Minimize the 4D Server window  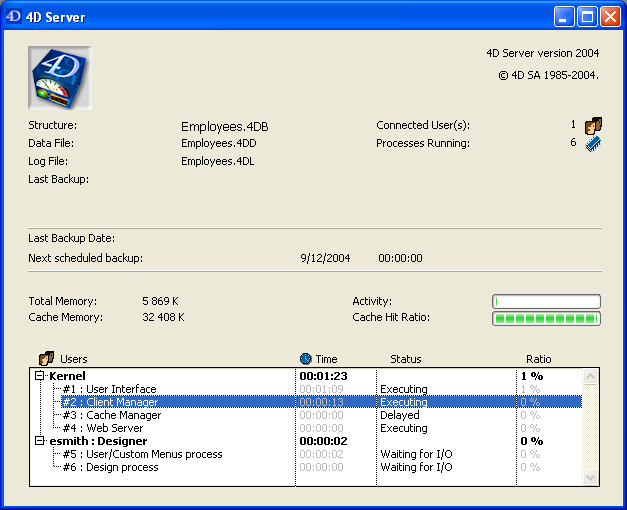pos(565,17)
